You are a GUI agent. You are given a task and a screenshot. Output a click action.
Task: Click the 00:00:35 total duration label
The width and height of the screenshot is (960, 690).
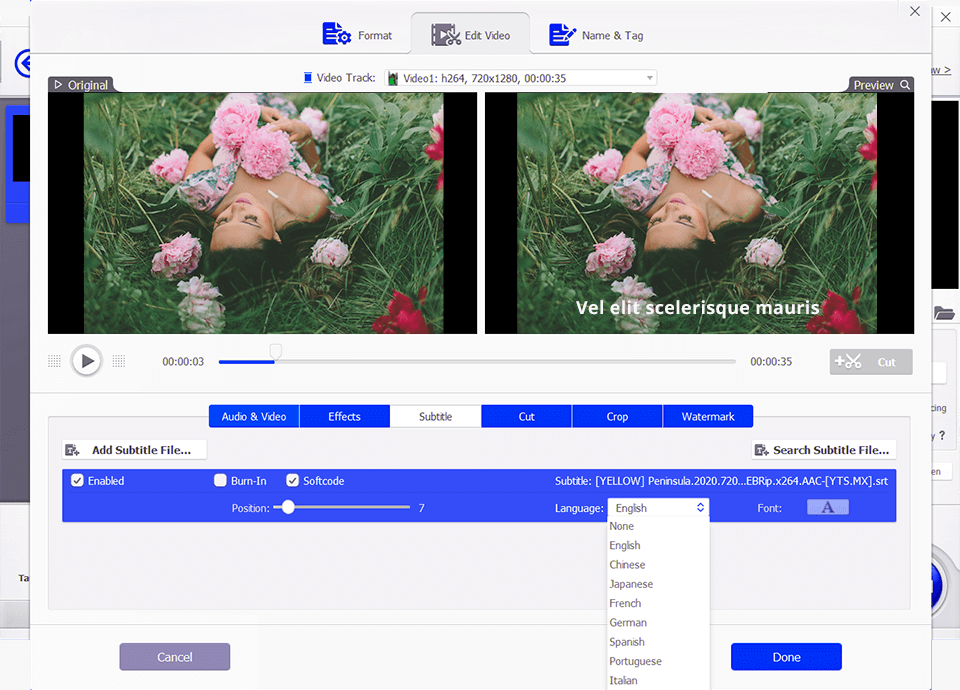click(x=771, y=362)
